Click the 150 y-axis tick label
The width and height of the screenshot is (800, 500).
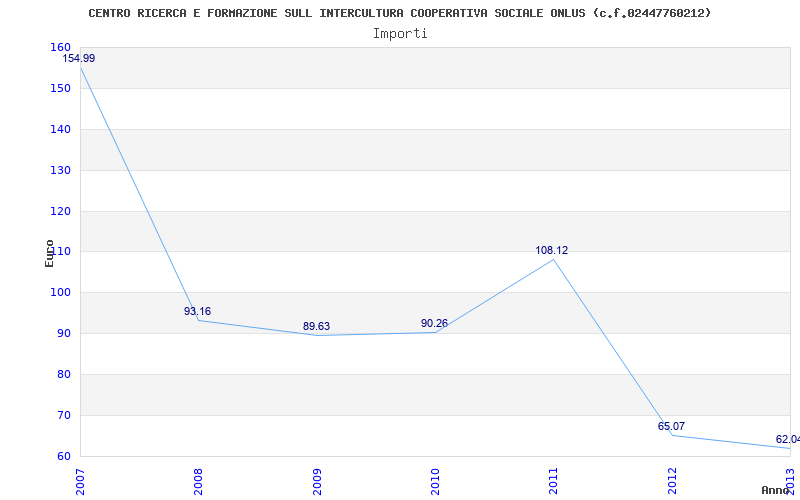(x=60, y=89)
